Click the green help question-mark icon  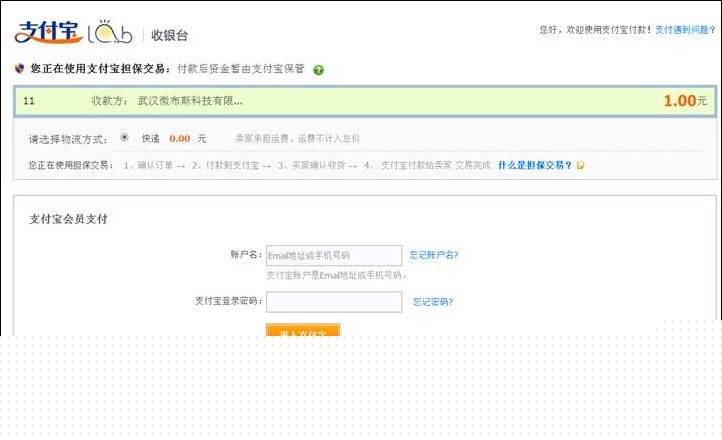click(318, 70)
